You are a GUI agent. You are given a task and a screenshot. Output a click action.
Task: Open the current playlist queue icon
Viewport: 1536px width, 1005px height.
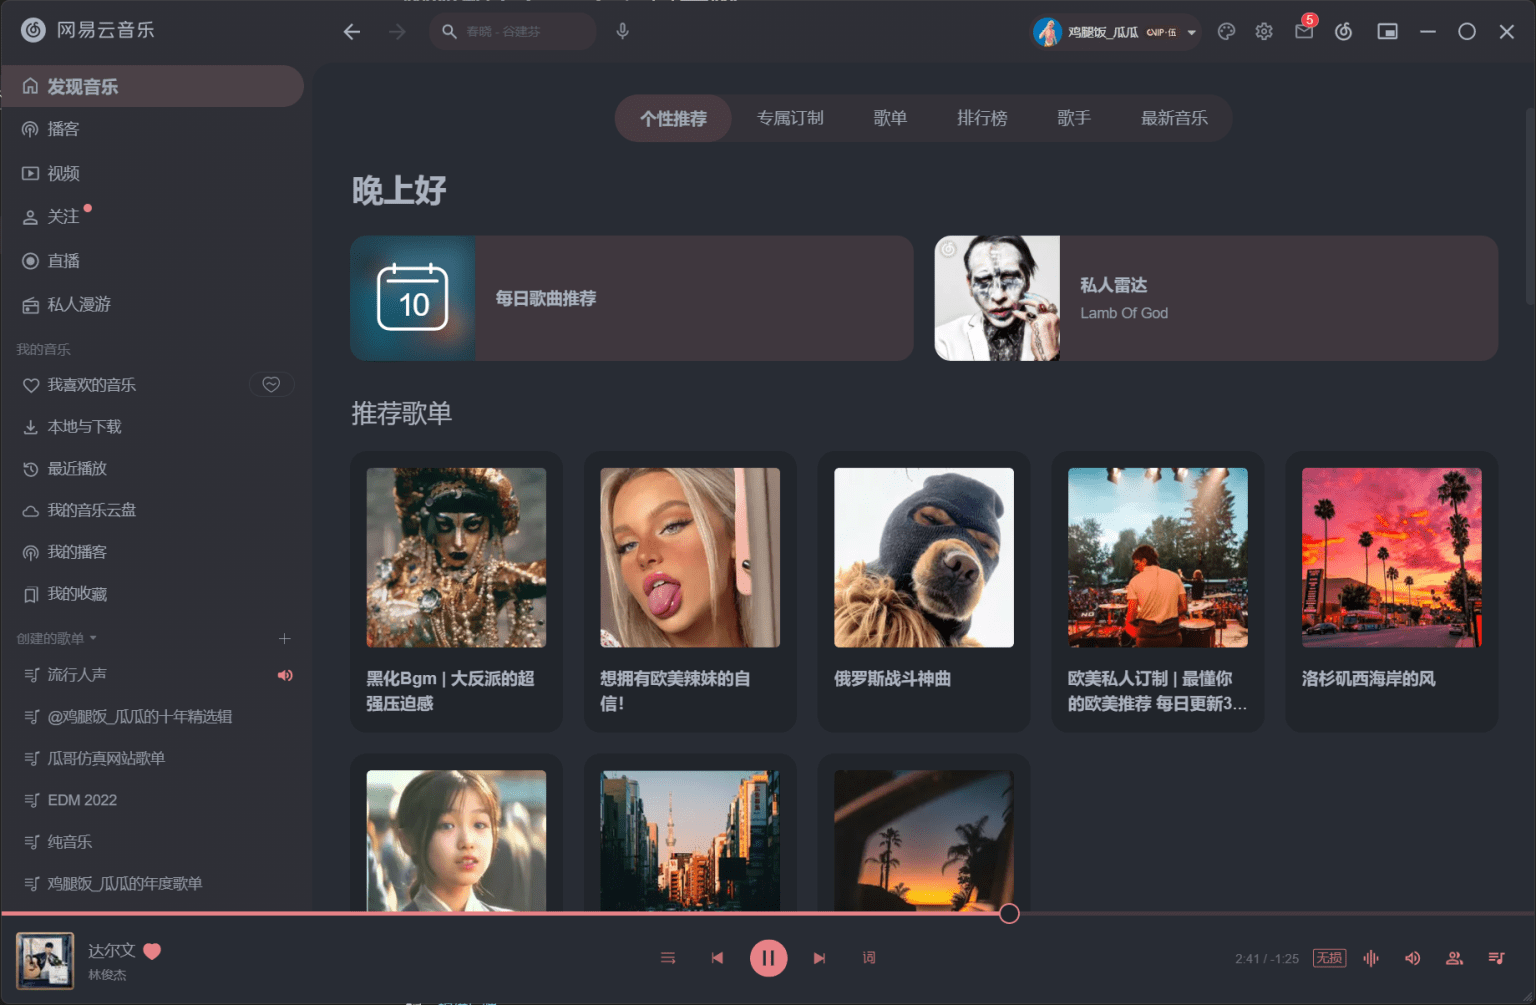tap(1496, 958)
